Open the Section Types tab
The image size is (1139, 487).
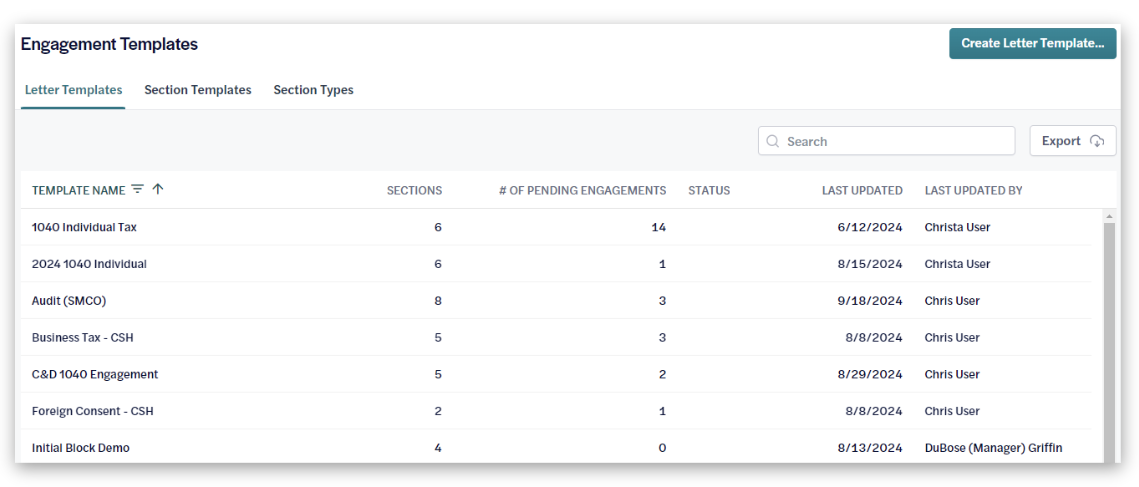coord(313,90)
